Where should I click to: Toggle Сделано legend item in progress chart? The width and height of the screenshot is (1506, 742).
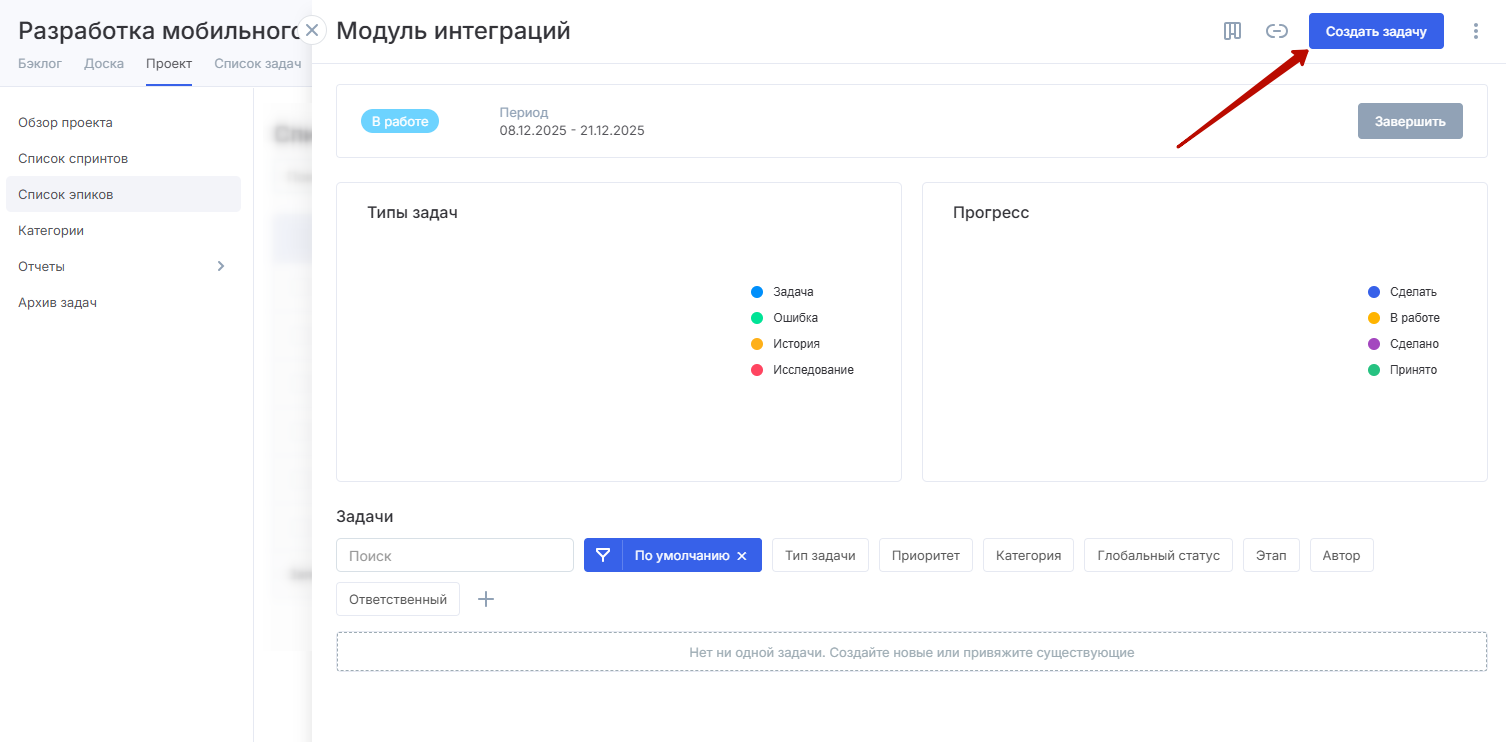1414,344
